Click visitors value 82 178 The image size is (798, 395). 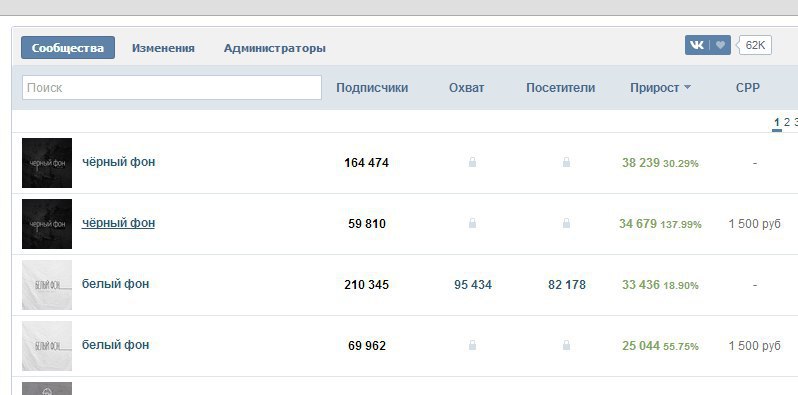(x=567, y=285)
